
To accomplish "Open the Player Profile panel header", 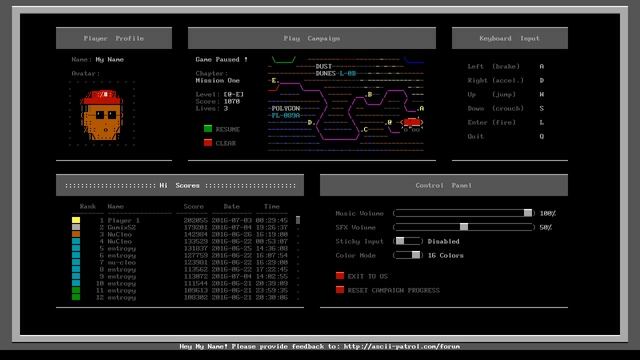I will (x=114, y=38).
